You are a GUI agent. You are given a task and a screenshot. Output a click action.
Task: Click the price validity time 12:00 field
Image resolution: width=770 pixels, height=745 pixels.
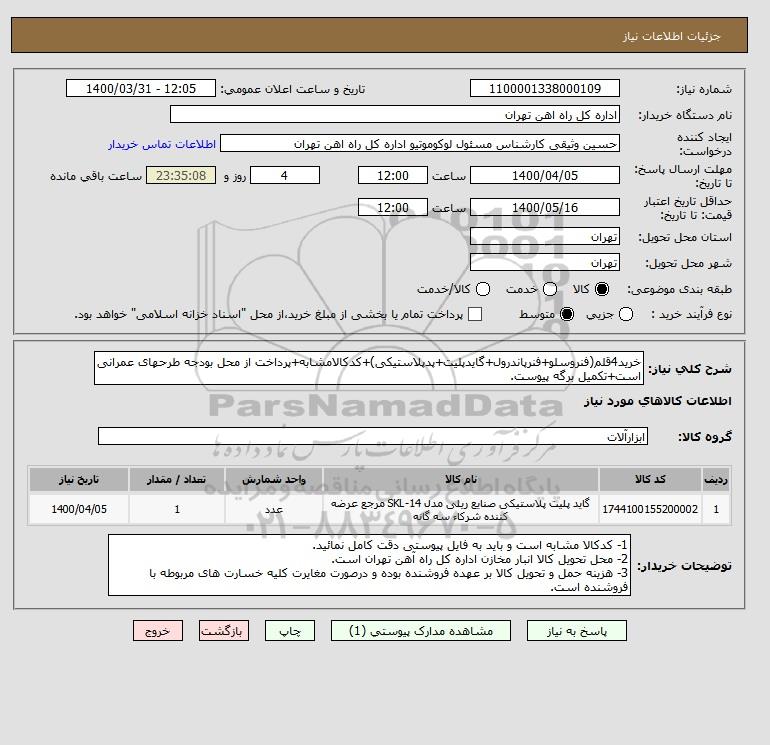(393, 207)
